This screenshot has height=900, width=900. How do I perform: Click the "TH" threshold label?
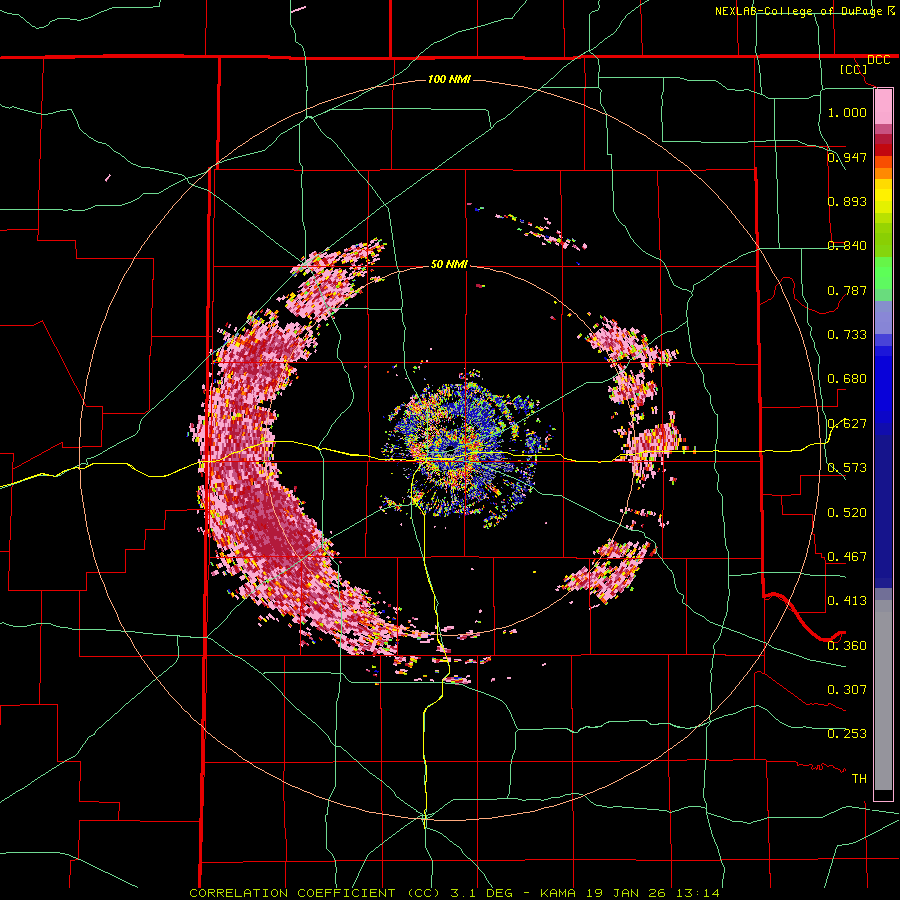point(859,779)
